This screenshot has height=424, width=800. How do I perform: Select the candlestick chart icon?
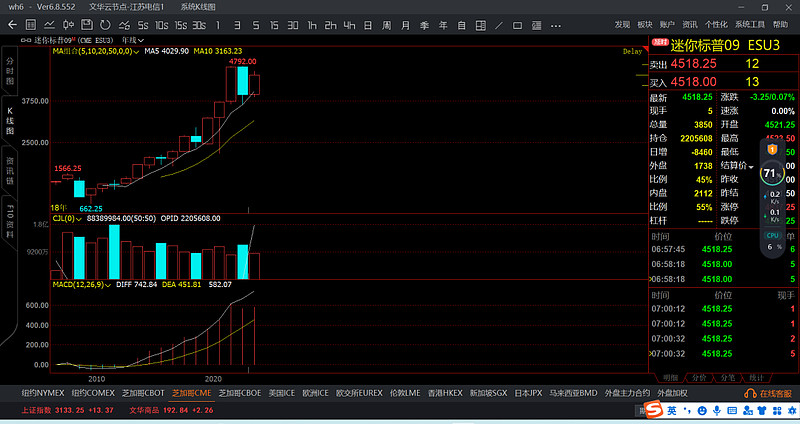[68, 25]
